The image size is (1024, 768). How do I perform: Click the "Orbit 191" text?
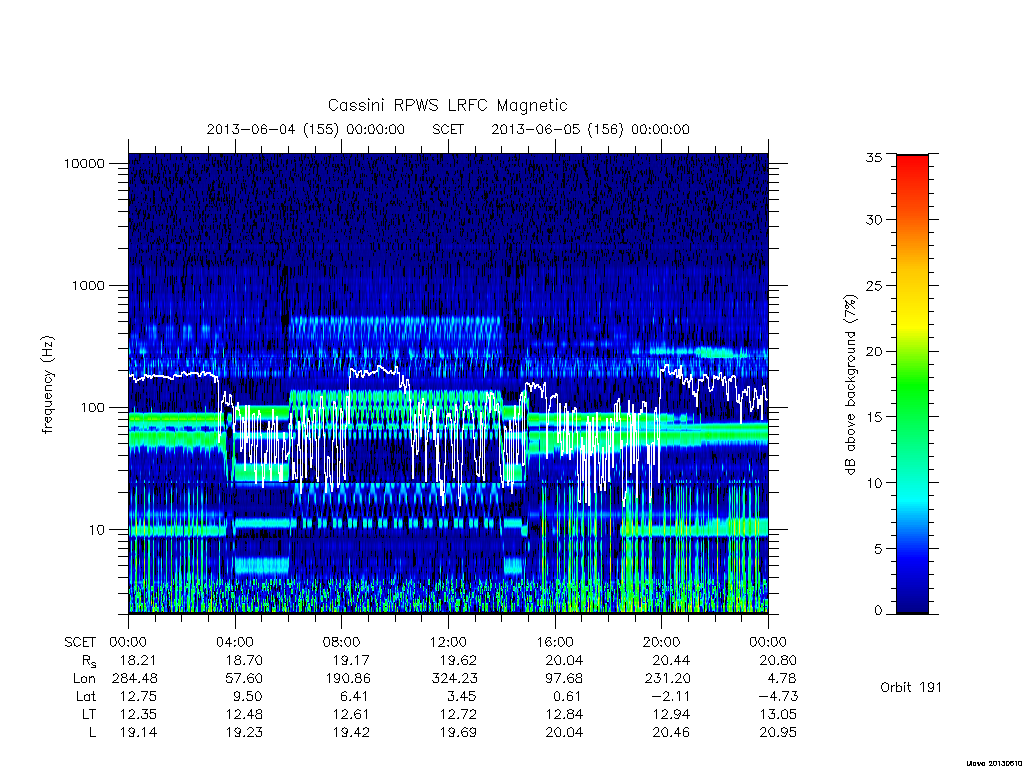[911, 687]
